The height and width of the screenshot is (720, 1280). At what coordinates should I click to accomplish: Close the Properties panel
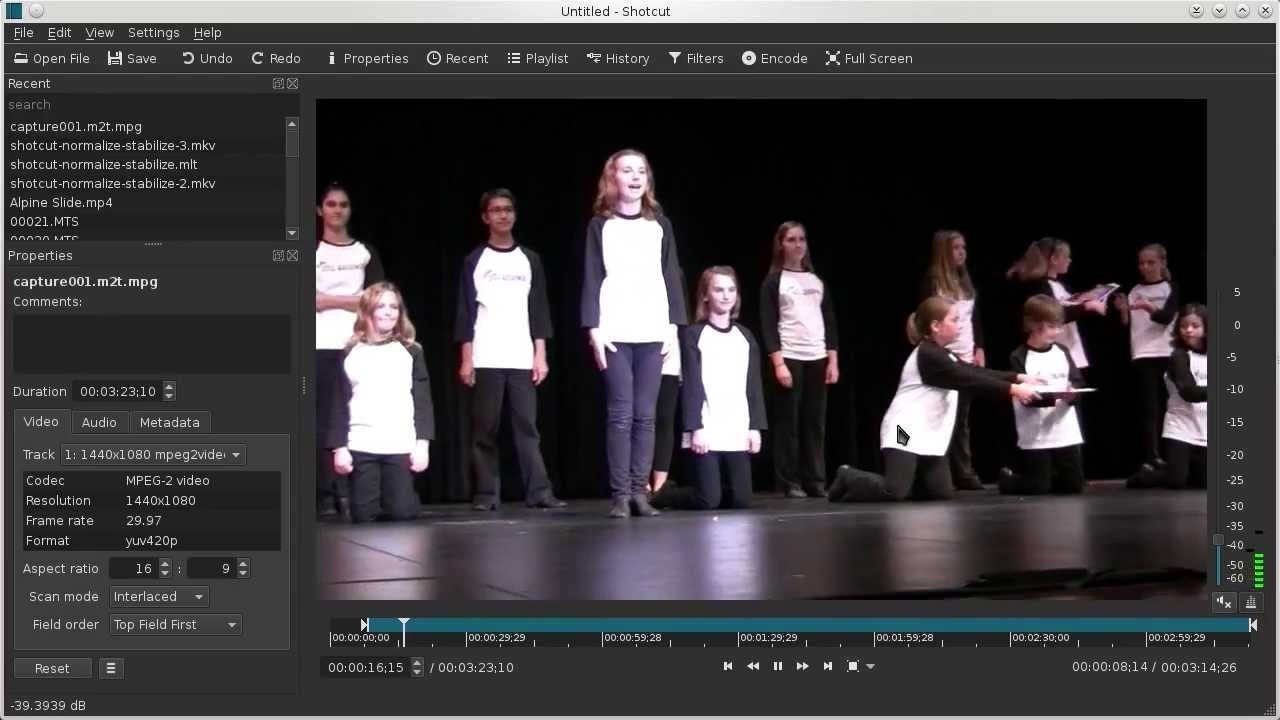tap(293, 256)
